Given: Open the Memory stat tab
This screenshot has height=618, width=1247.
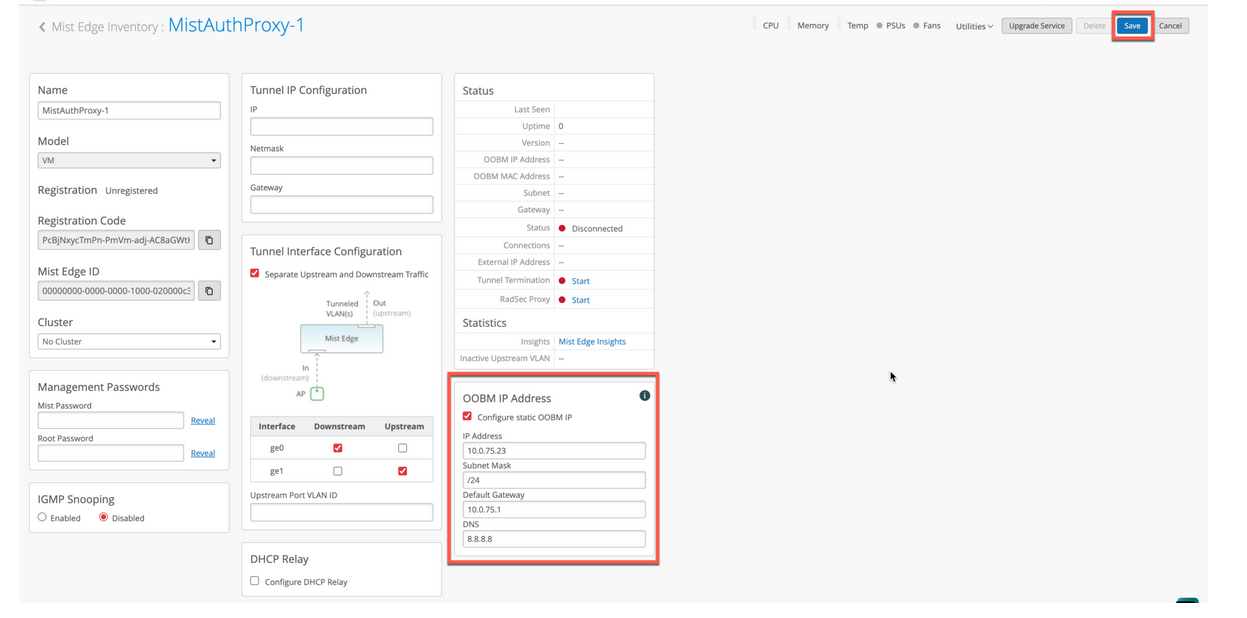Looking at the screenshot, I should click(813, 26).
